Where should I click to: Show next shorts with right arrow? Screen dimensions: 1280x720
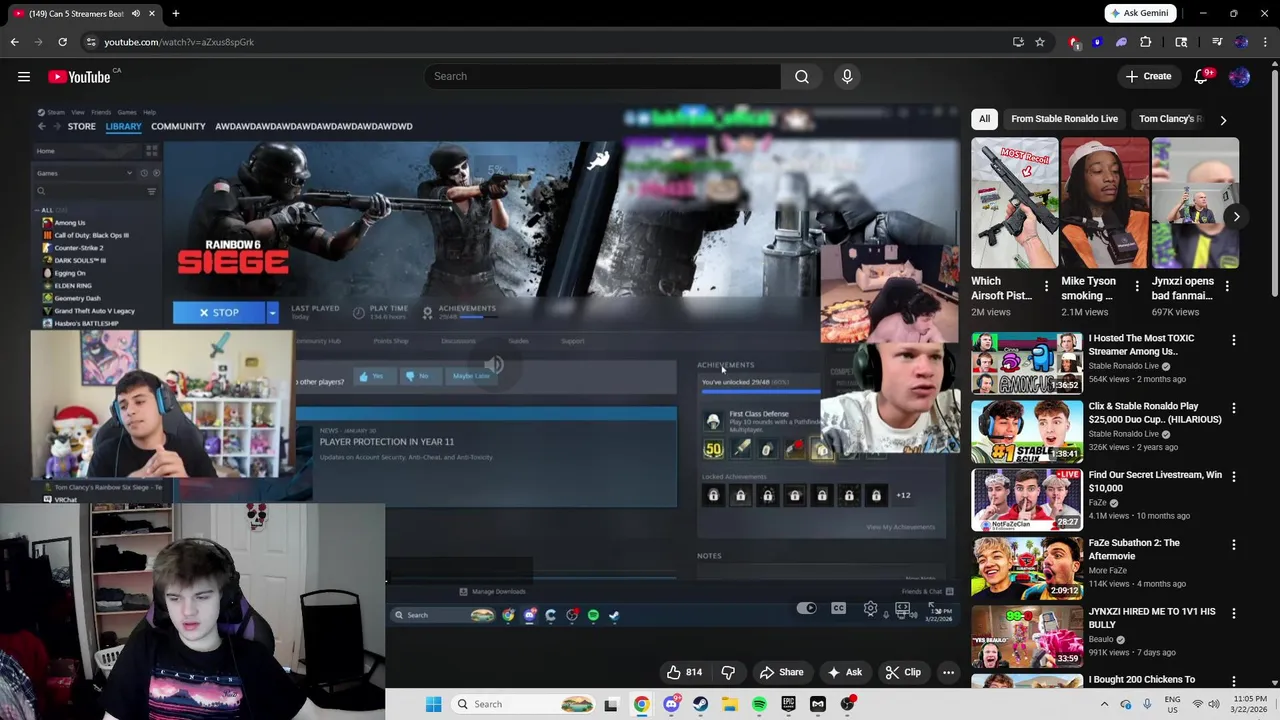coord(1236,217)
